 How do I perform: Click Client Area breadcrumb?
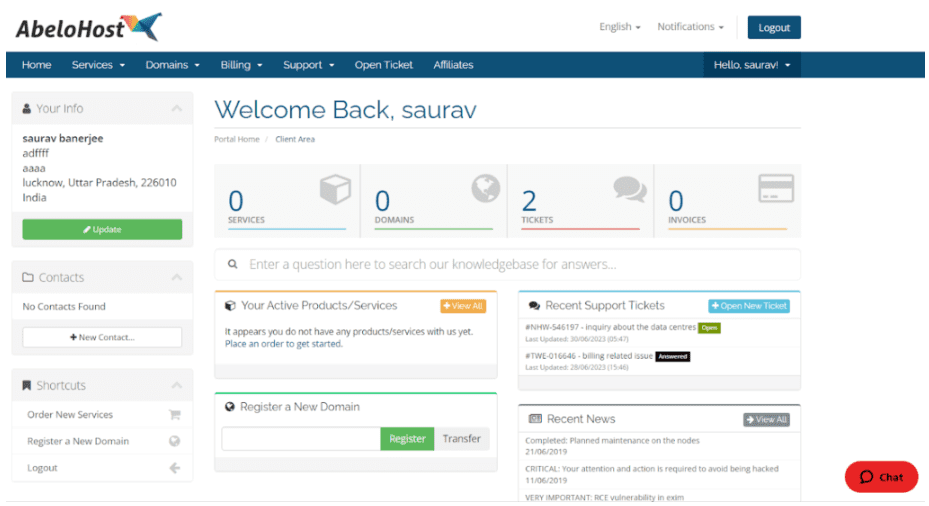[295, 139]
